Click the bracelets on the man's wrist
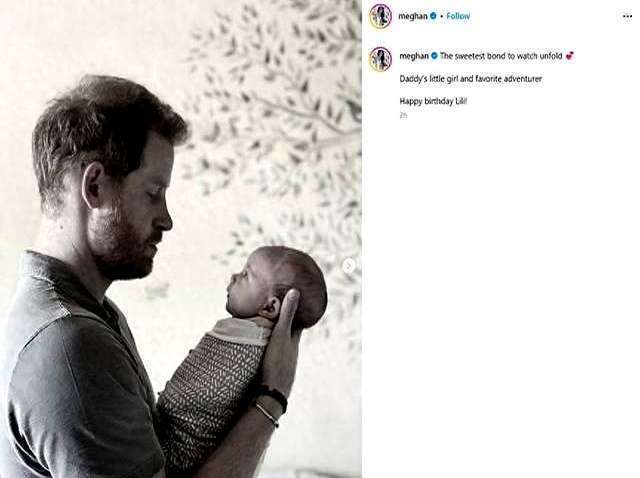Screen dimensions: 640x478 pos(271,404)
